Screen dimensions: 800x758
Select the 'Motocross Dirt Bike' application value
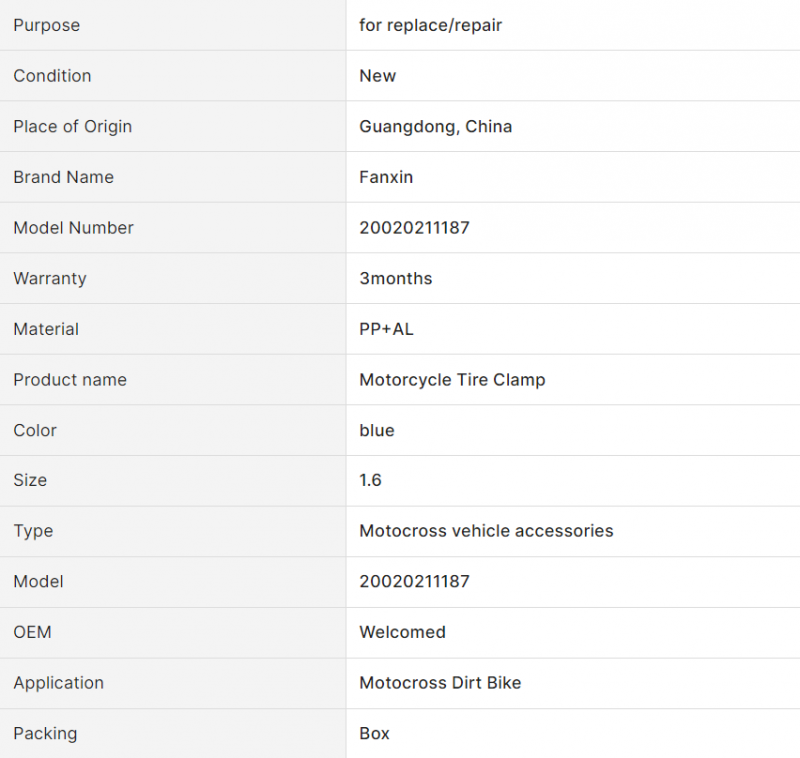click(x=440, y=683)
